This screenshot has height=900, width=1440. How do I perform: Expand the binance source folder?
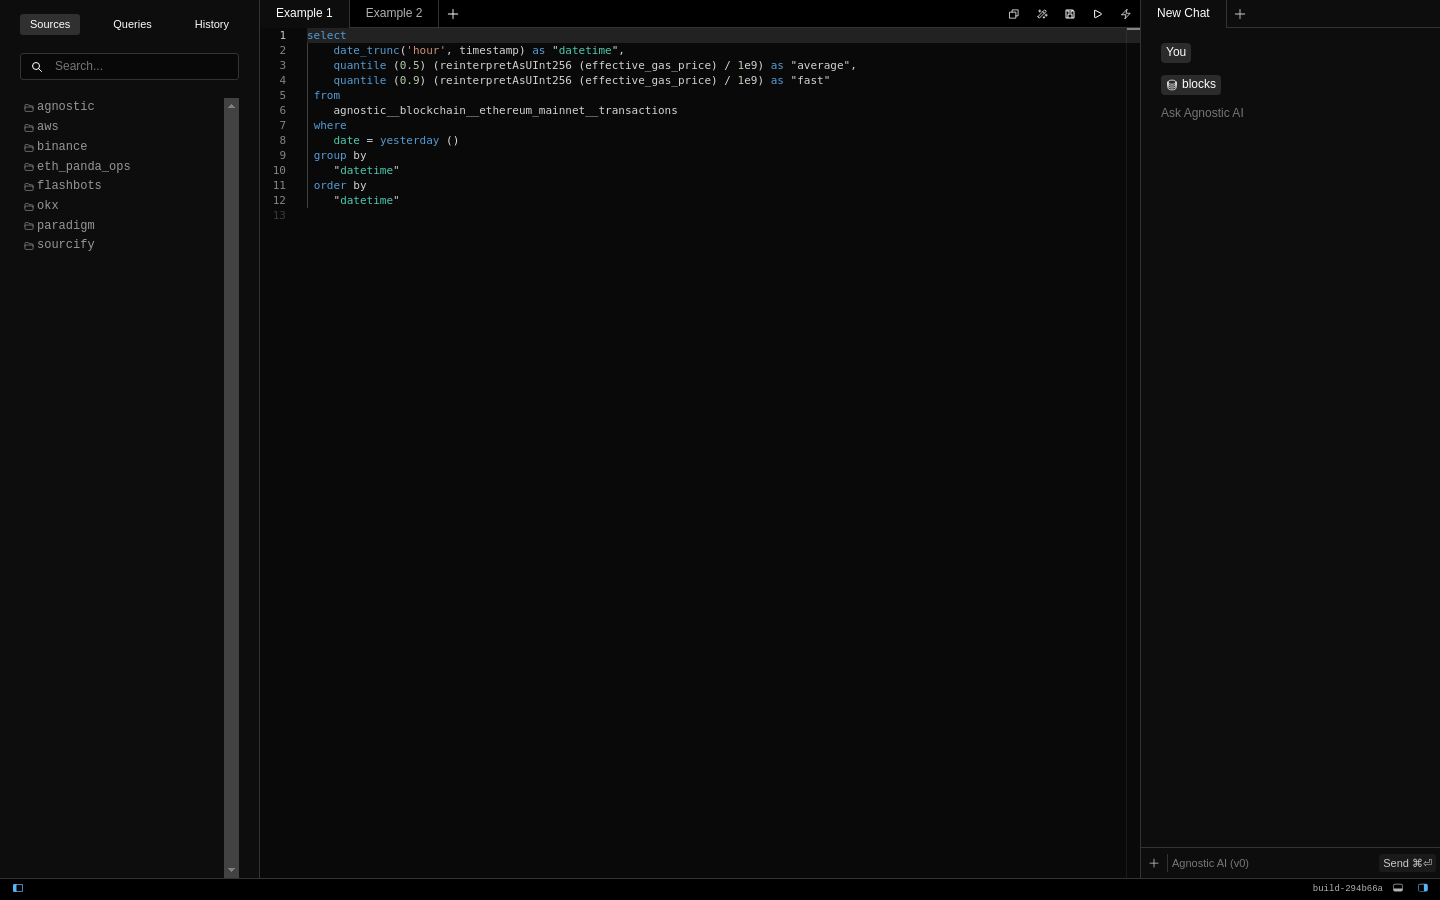[55, 147]
